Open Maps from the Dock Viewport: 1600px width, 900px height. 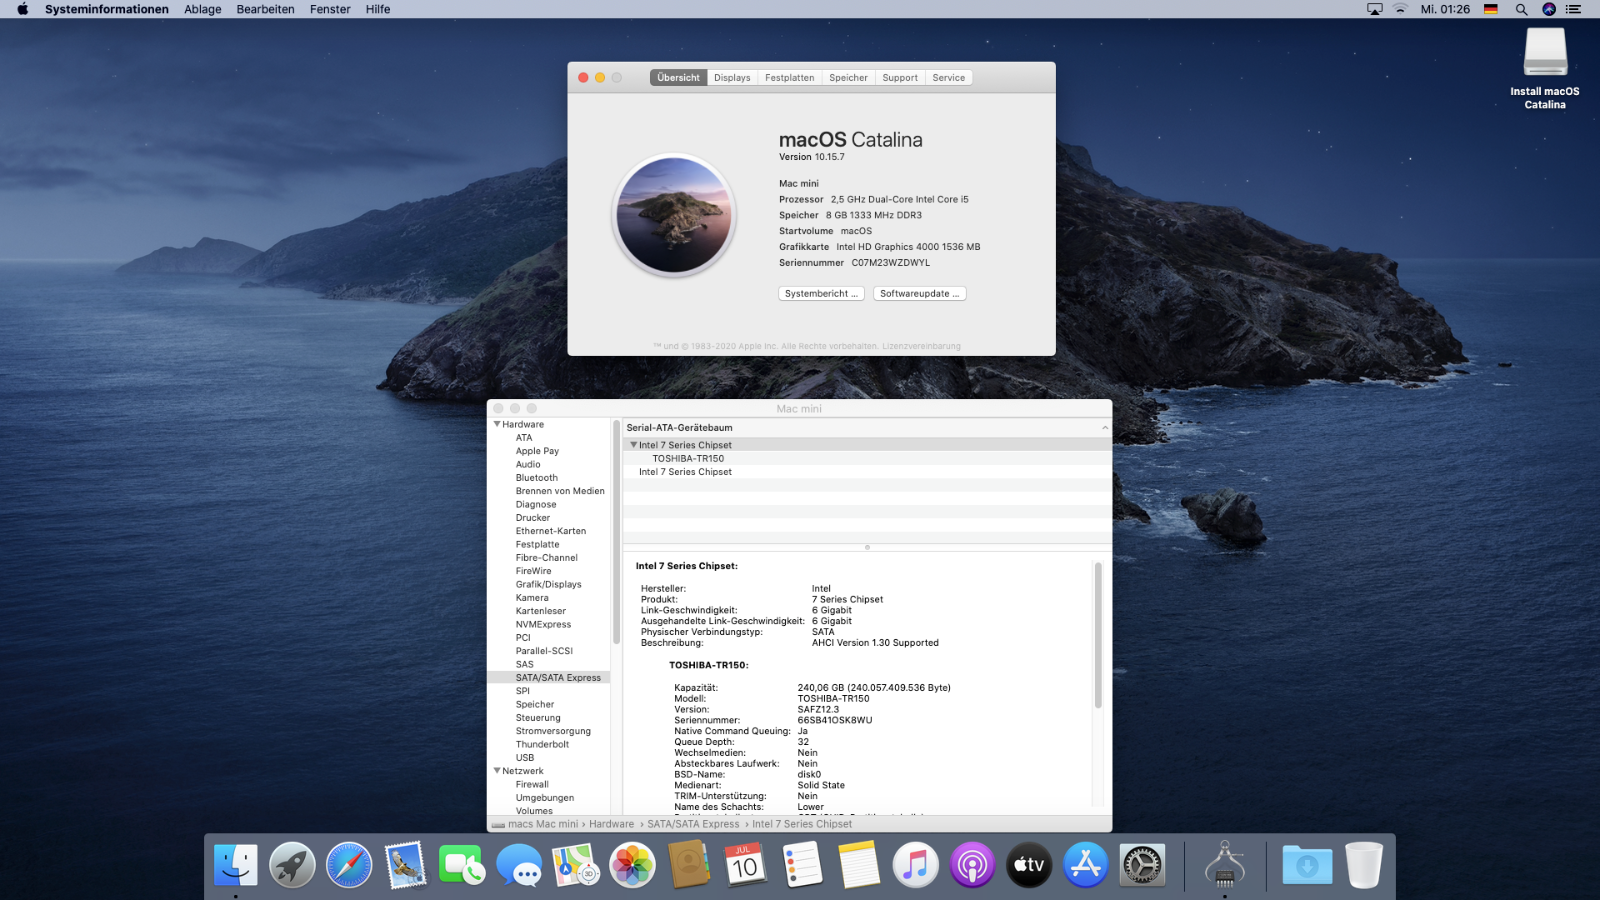click(x=576, y=865)
